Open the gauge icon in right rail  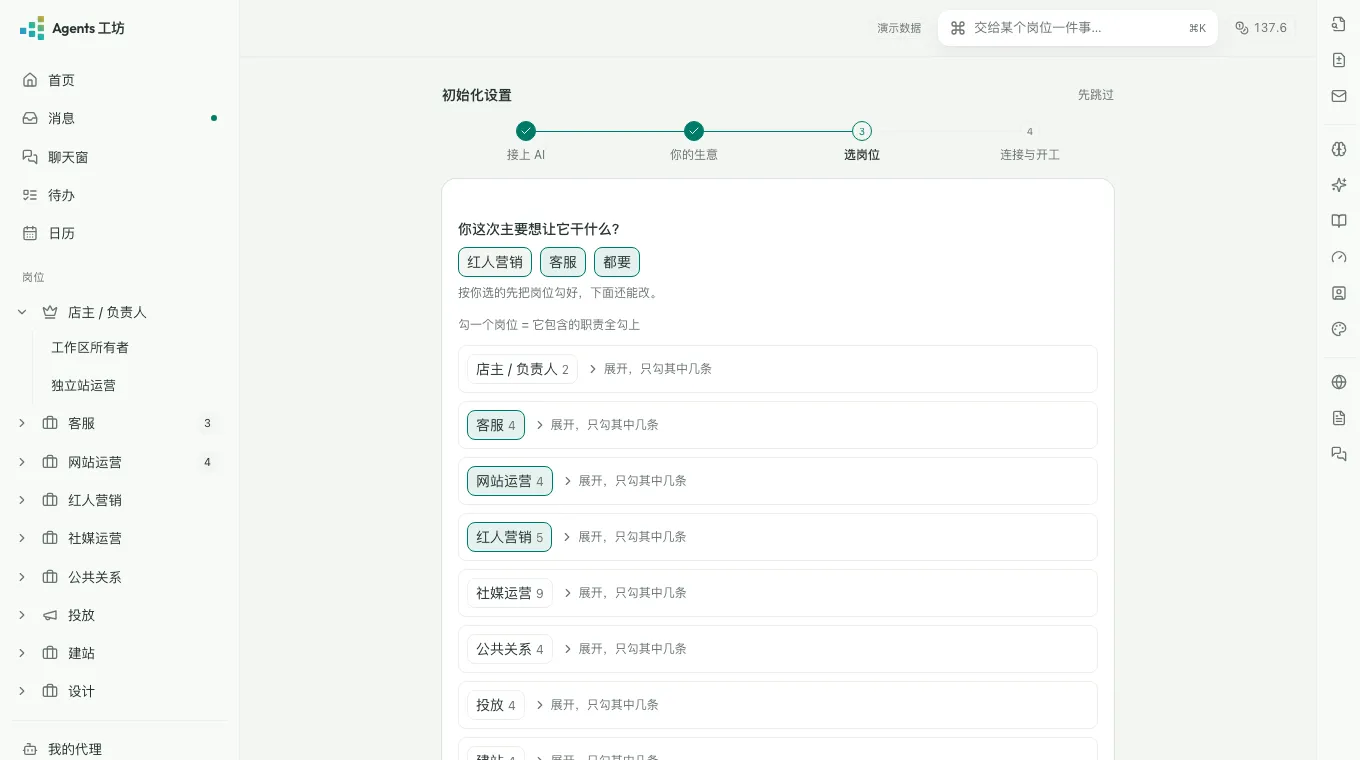1339,257
